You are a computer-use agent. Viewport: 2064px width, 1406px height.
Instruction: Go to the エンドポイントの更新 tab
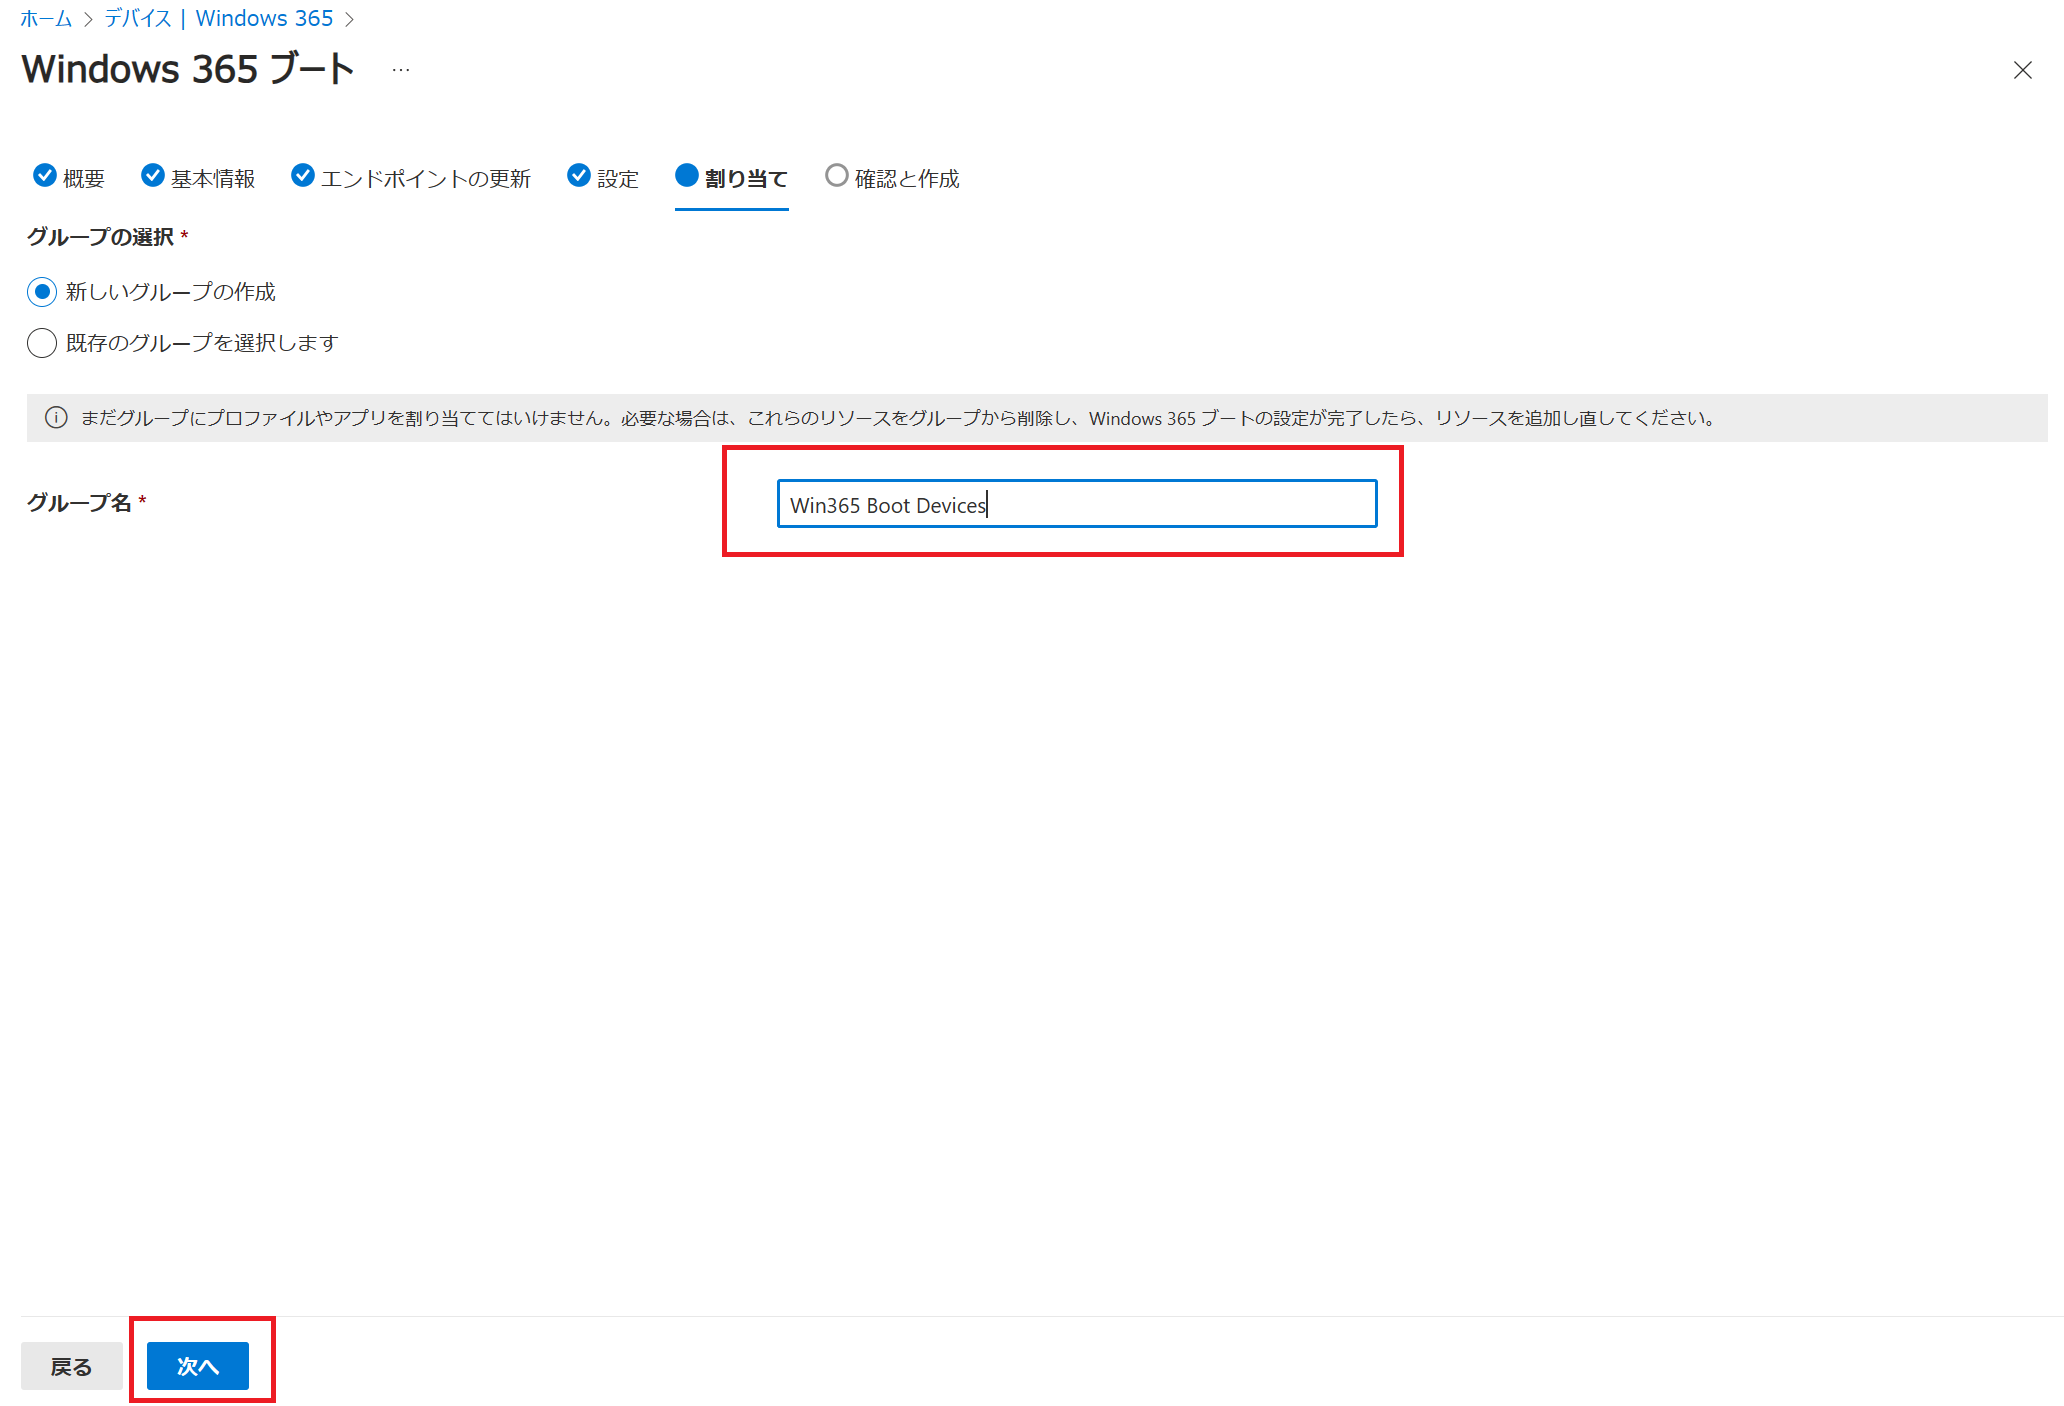click(x=425, y=179)
